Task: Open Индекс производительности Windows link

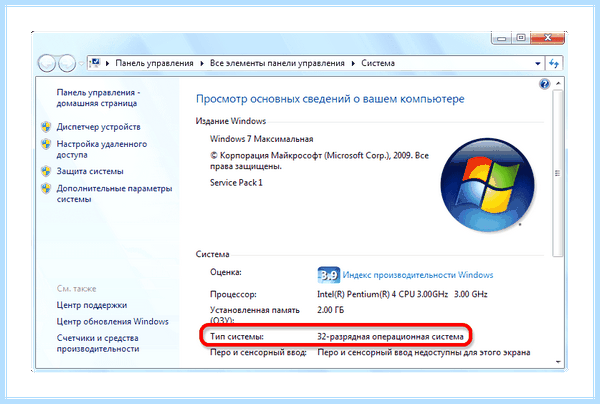Action: click(x=418, y=275)
